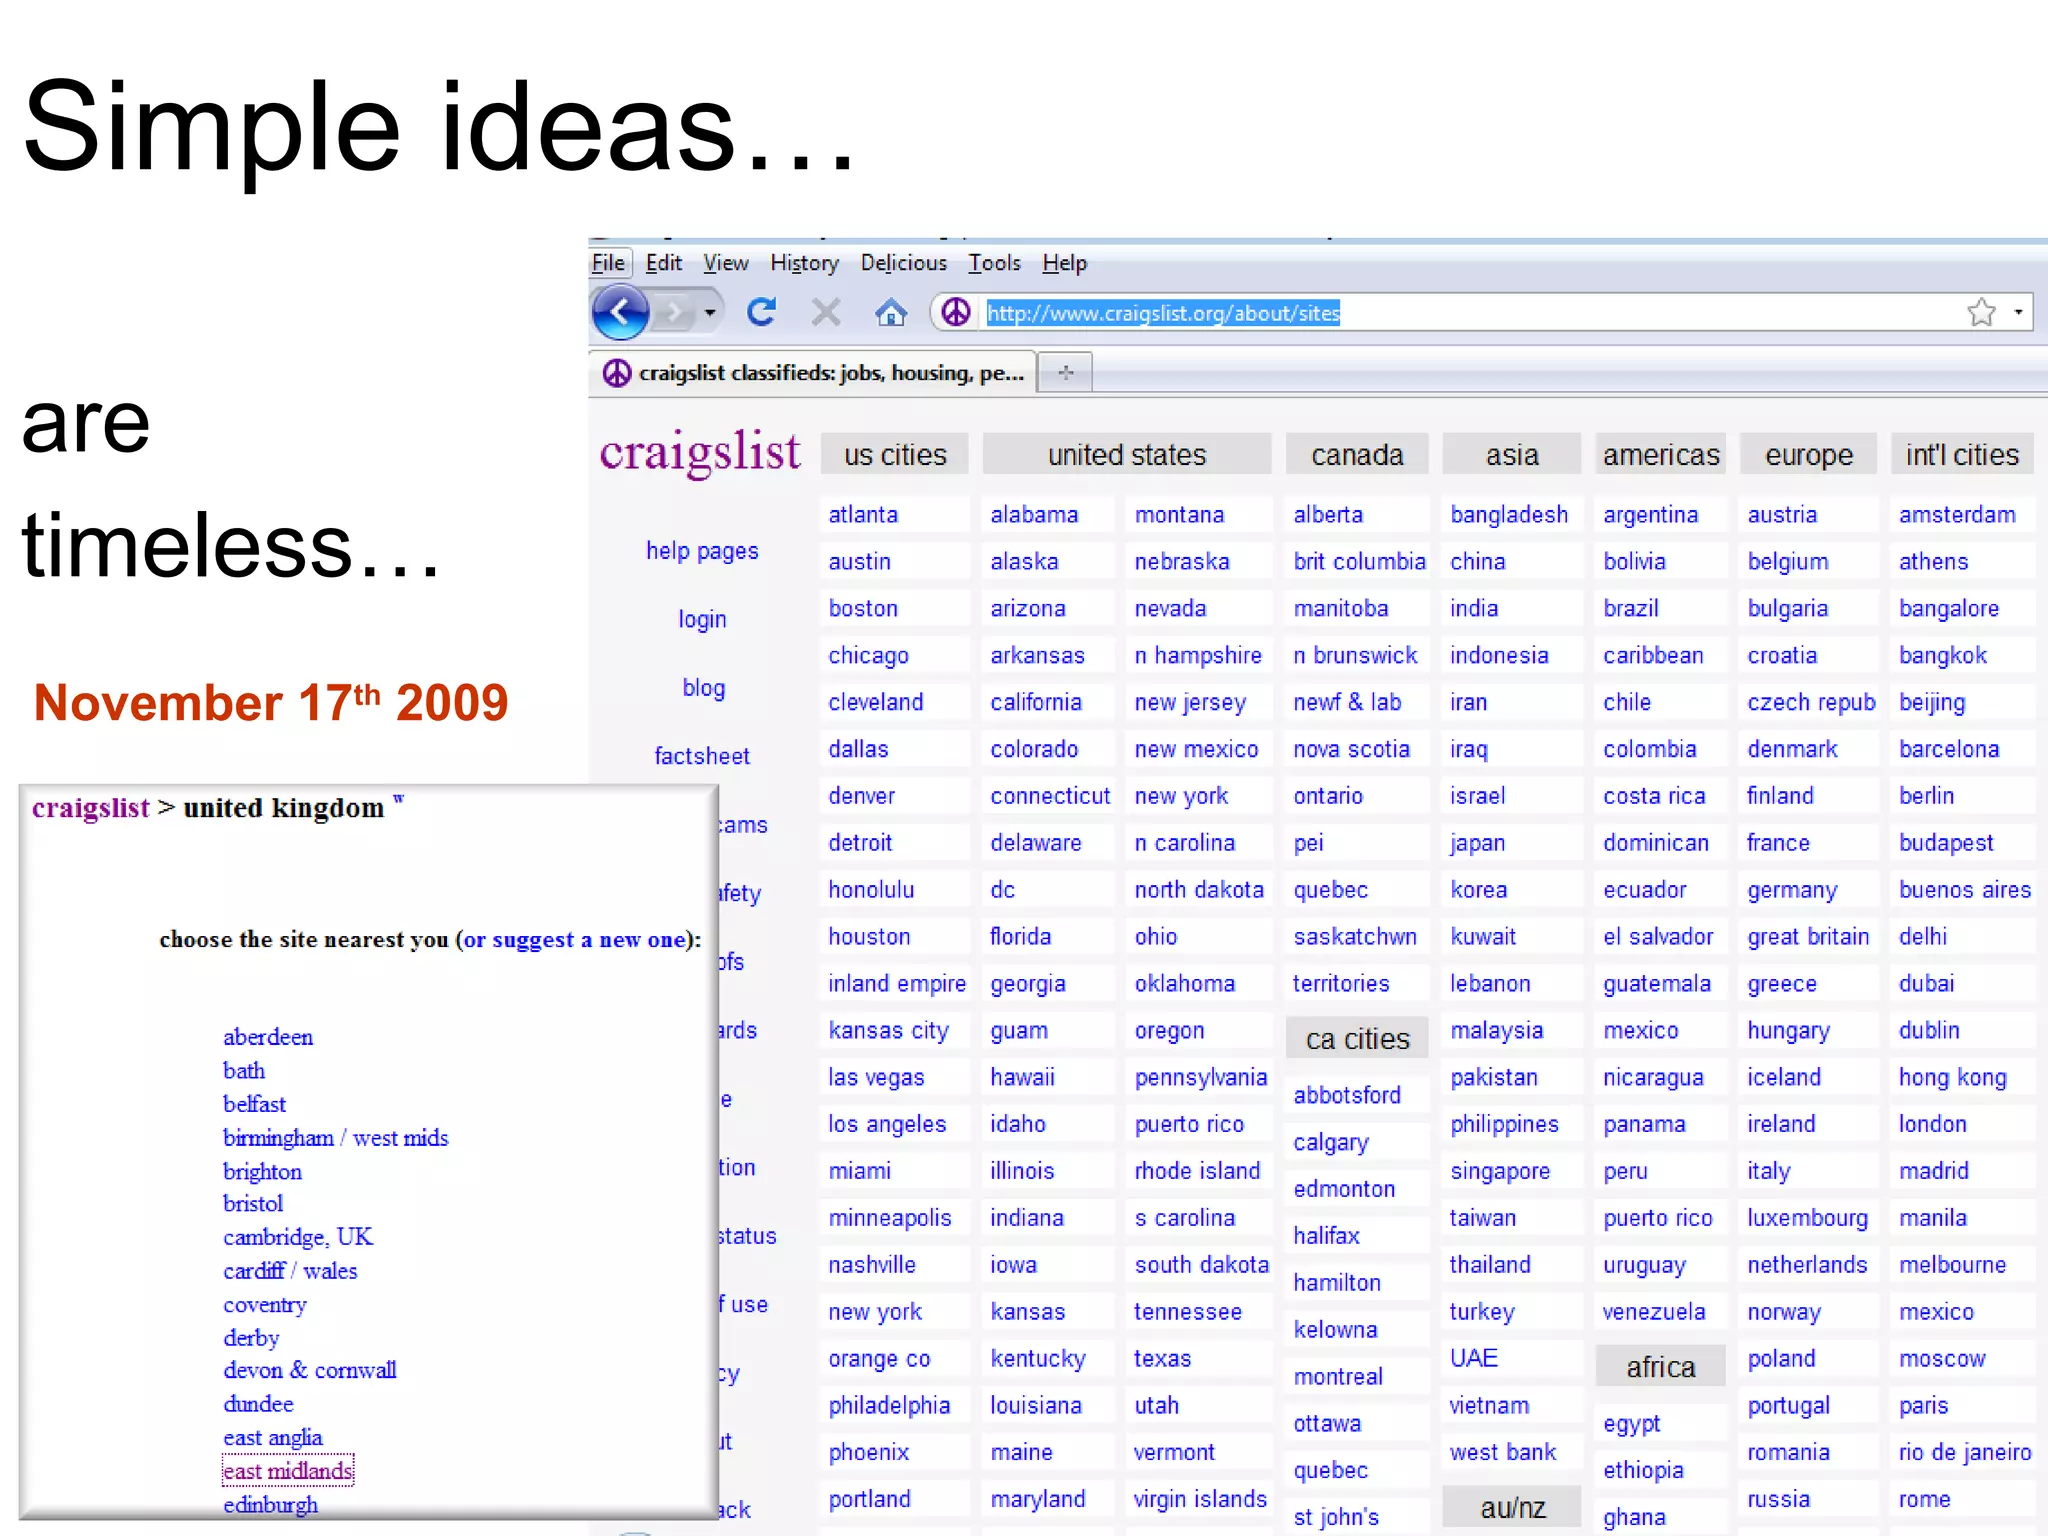Reload the page with refresh icon
Screen dimensions: 2048x1536
[x=762, y=313]
